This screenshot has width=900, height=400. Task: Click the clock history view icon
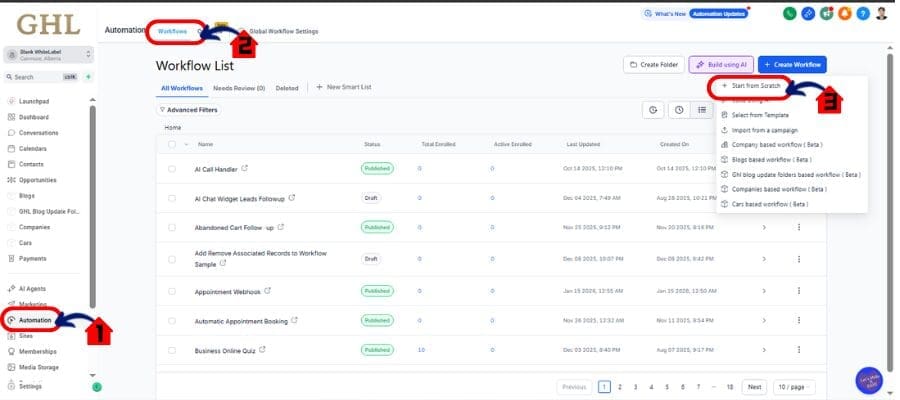679,110
